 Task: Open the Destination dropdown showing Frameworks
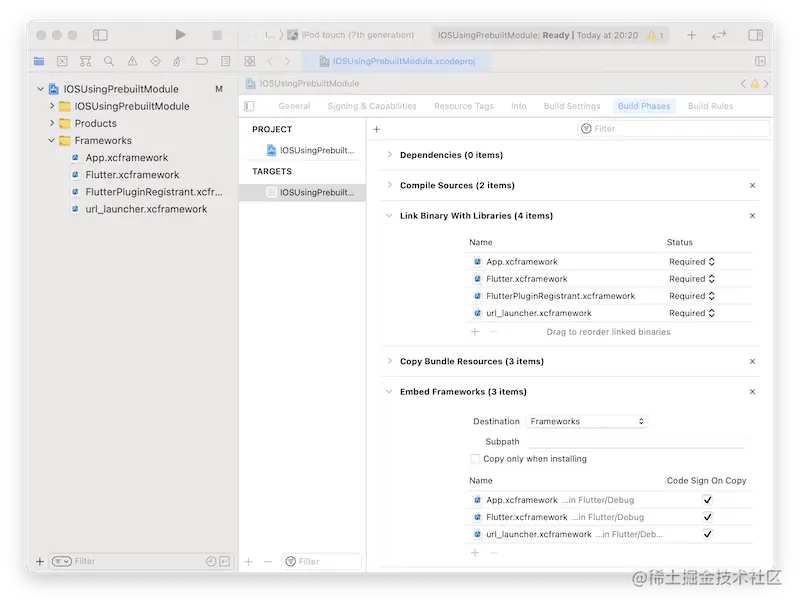click(587, 421)
